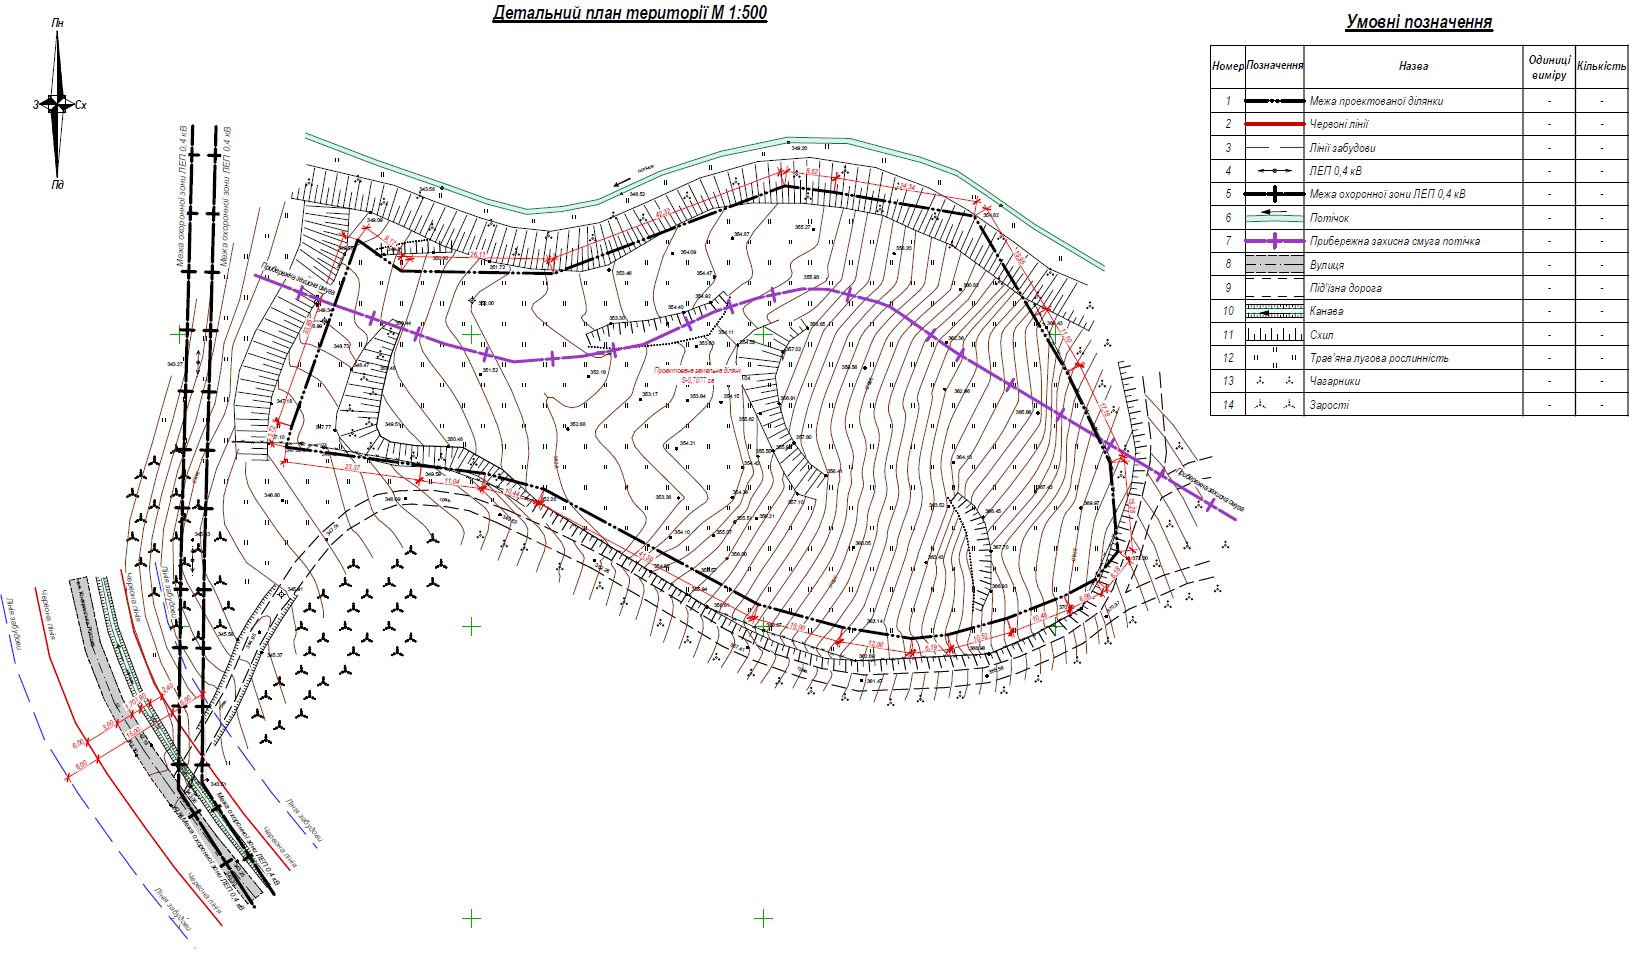Click the legend symbol for Чагарники
The image size is (1632, 956).
[1274, 381]
